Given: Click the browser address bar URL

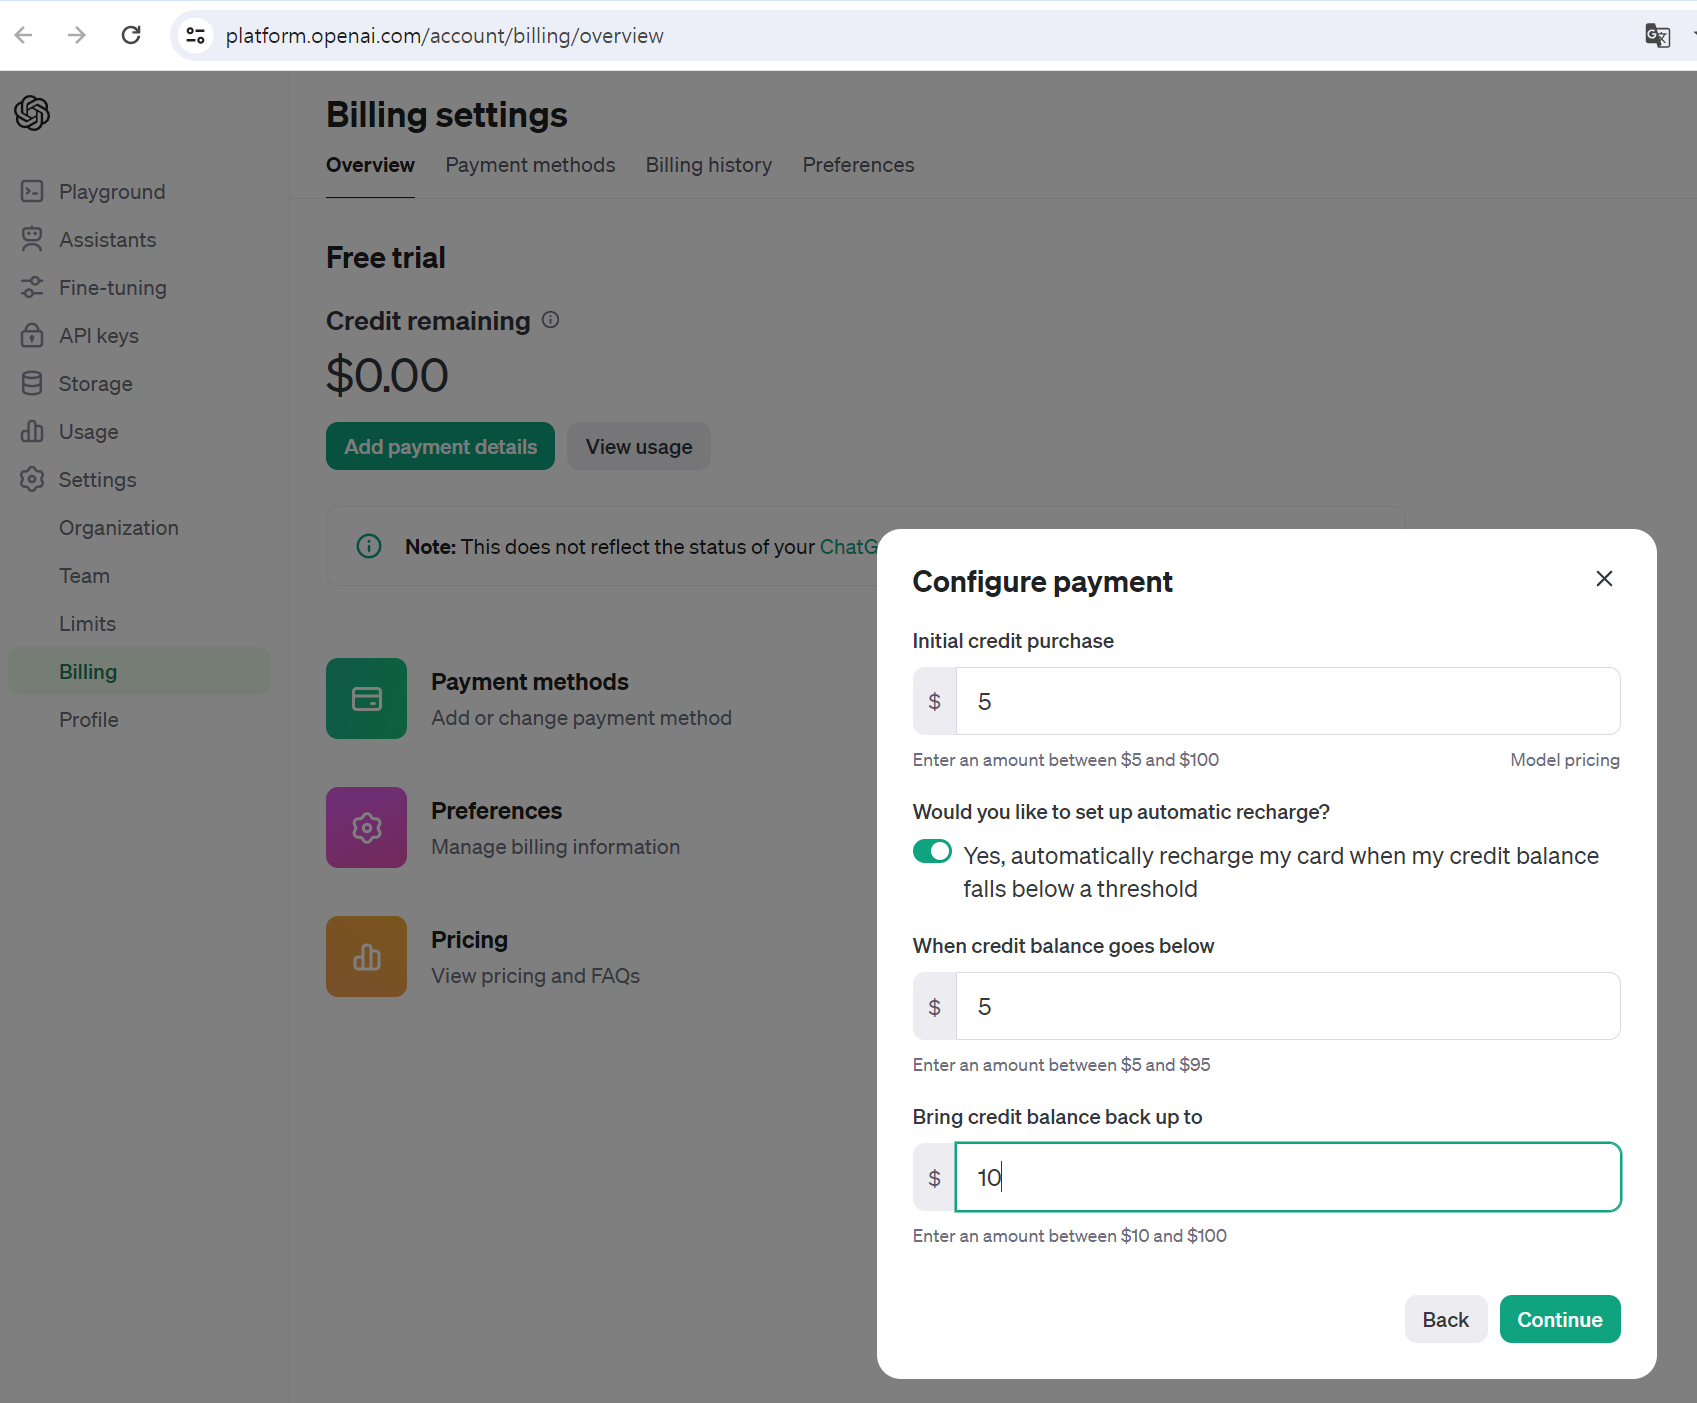Looking at the screenshot, I should (444, 36).
